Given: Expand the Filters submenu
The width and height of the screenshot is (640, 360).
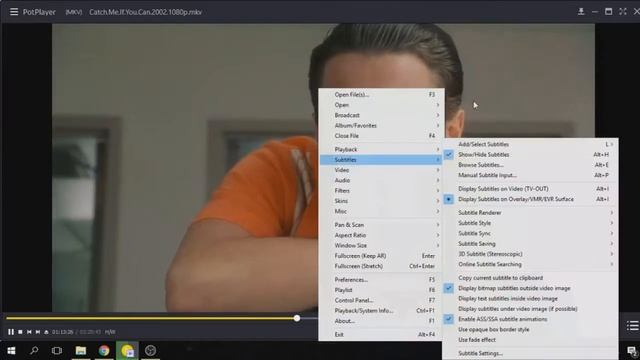Looking at the screenshot, I should (381, 191).
